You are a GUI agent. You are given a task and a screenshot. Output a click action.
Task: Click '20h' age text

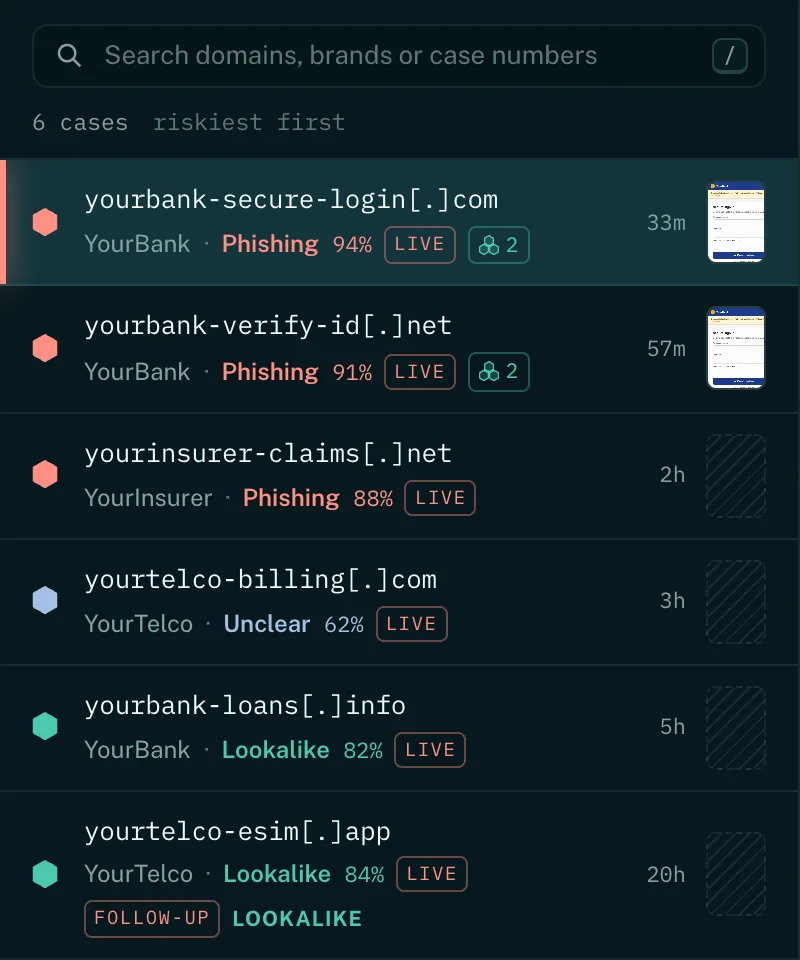click(666, 875)
